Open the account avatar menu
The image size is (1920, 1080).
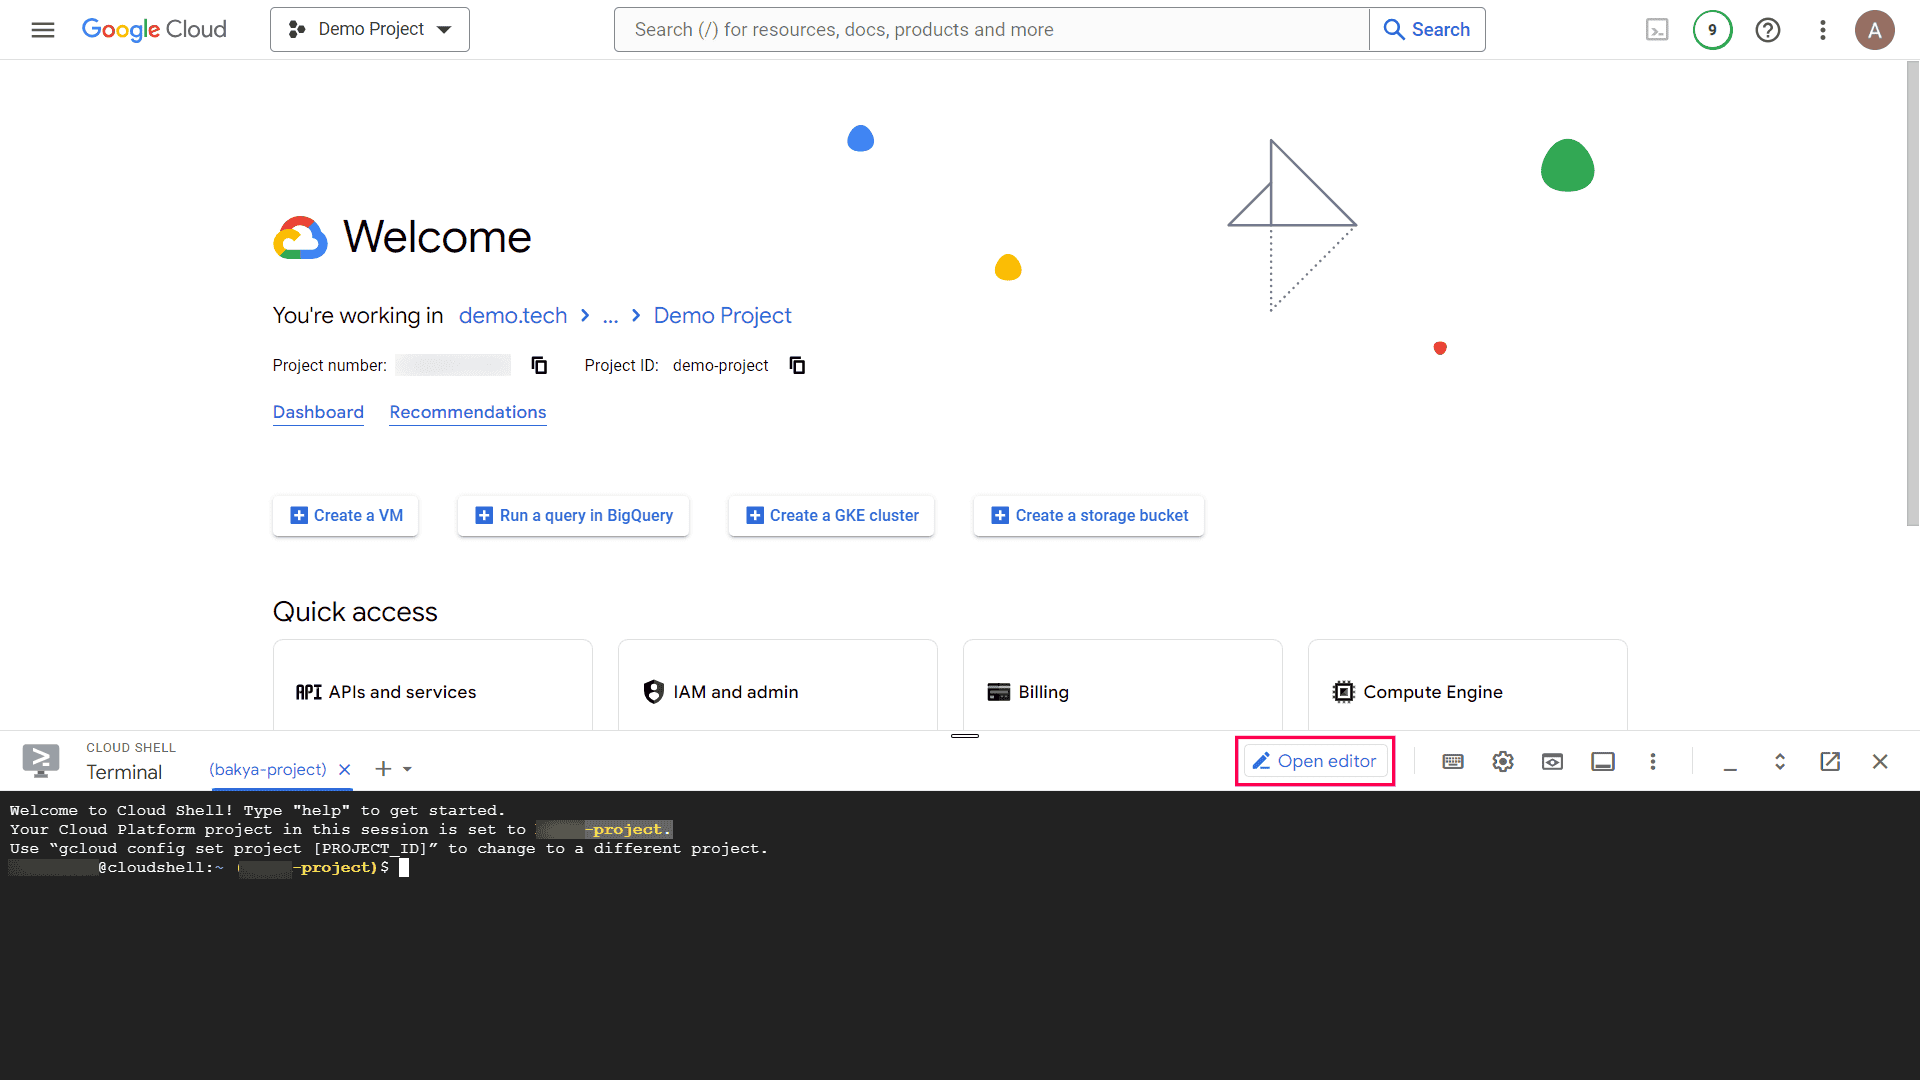(1875, 30)
